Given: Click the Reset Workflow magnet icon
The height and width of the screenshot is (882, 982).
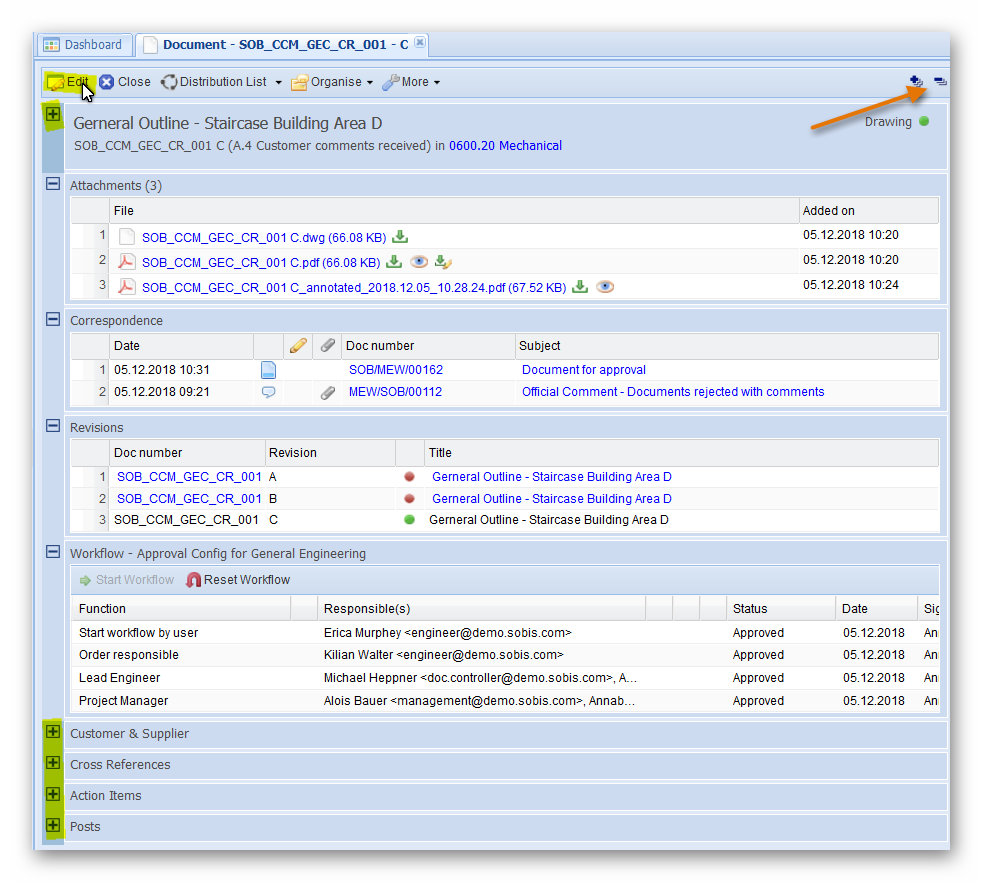Looking at the screenshot, I should pos(194,580).
